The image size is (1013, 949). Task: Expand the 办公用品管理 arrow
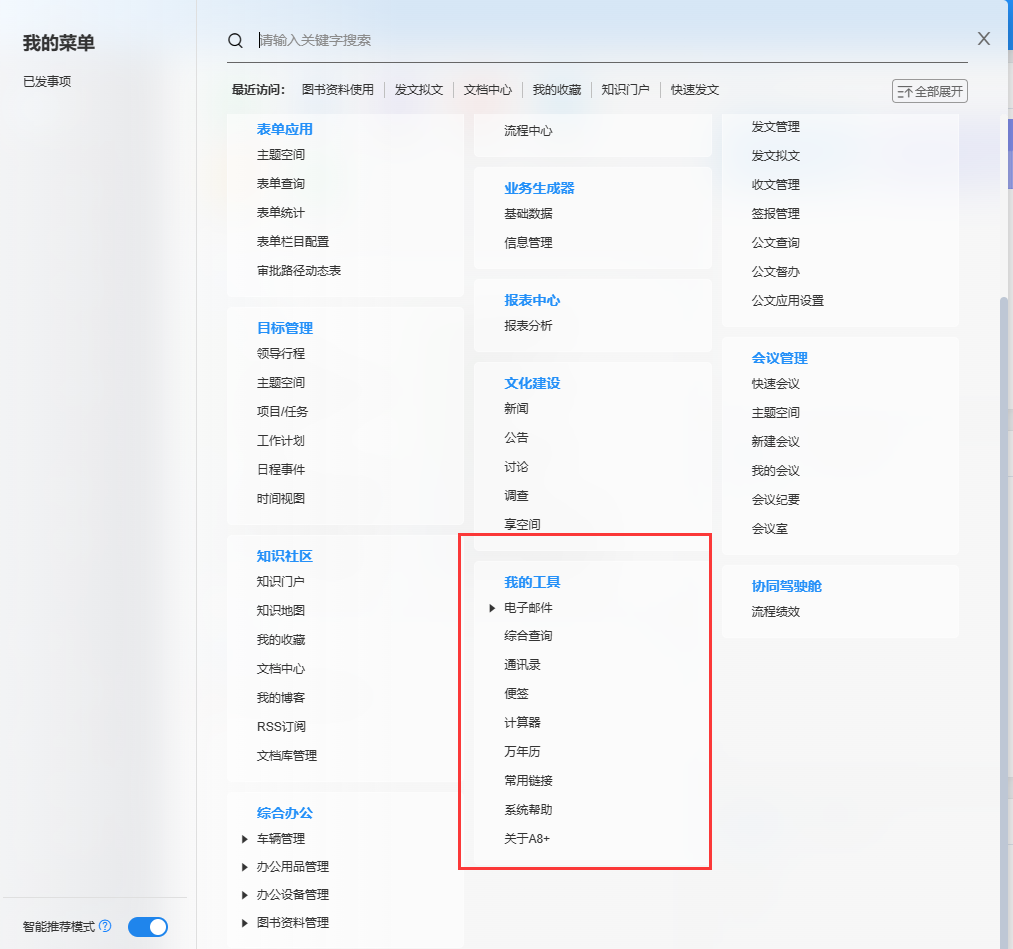[245, 867]
